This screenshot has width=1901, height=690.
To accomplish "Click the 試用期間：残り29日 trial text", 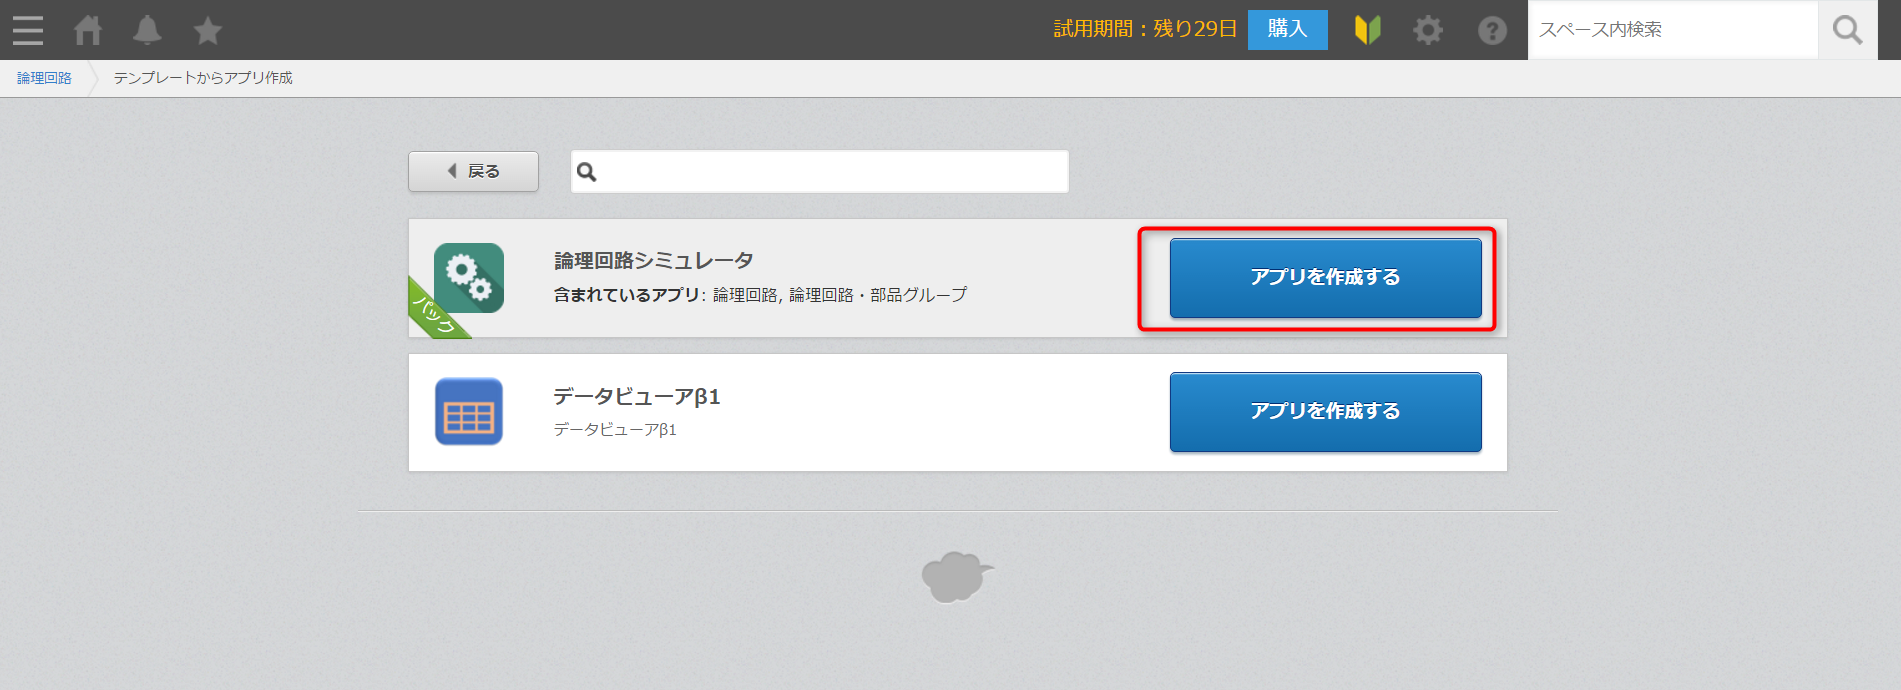I will [x=1145, y=29].
